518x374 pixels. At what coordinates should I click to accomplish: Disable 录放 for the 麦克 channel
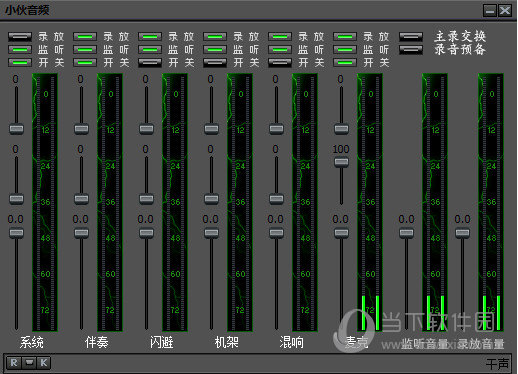pos(345,36)
